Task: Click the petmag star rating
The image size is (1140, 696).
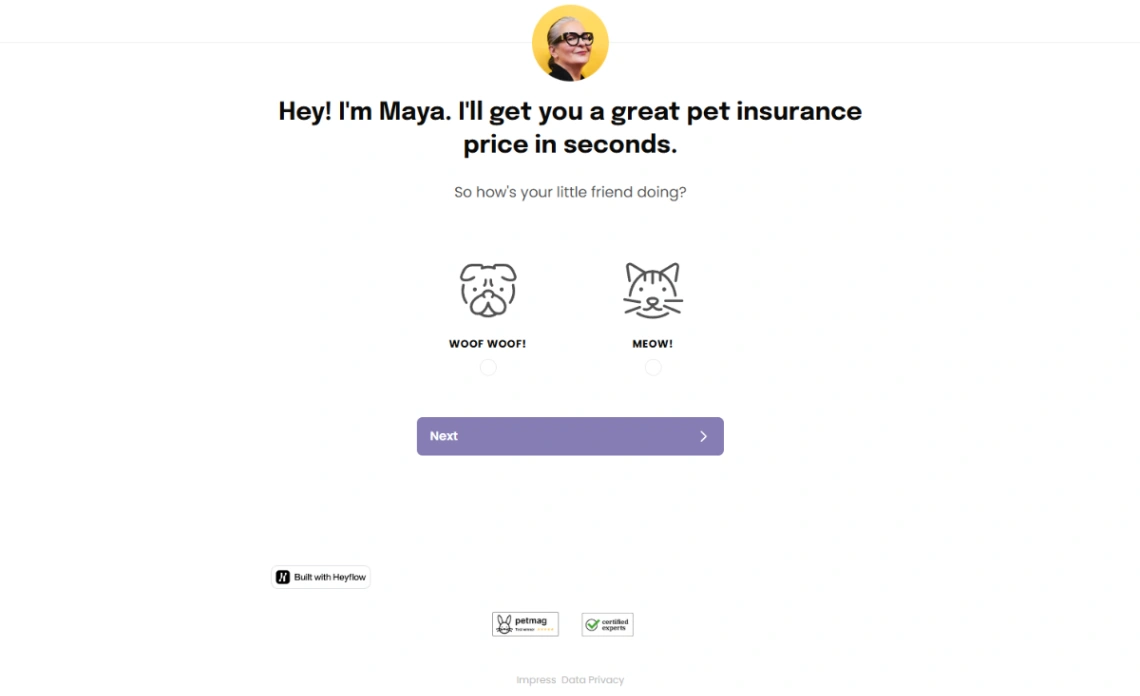Action: (546, 630)
